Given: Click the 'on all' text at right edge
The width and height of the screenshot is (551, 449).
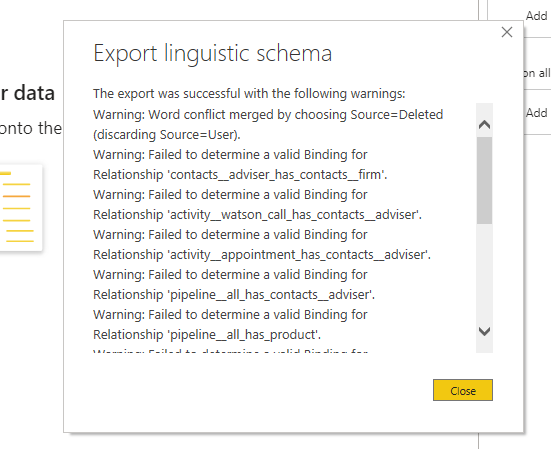Looking at the screenshot, I should point(537,73).
